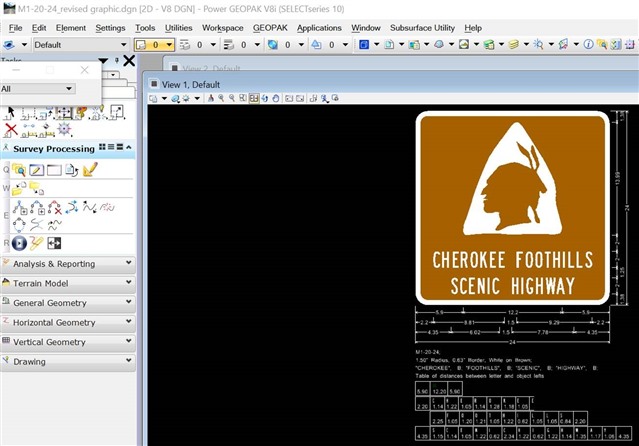Open the All filter dropdown
Image resolution: width=639 pixels, height=446 pixels.
69,88
